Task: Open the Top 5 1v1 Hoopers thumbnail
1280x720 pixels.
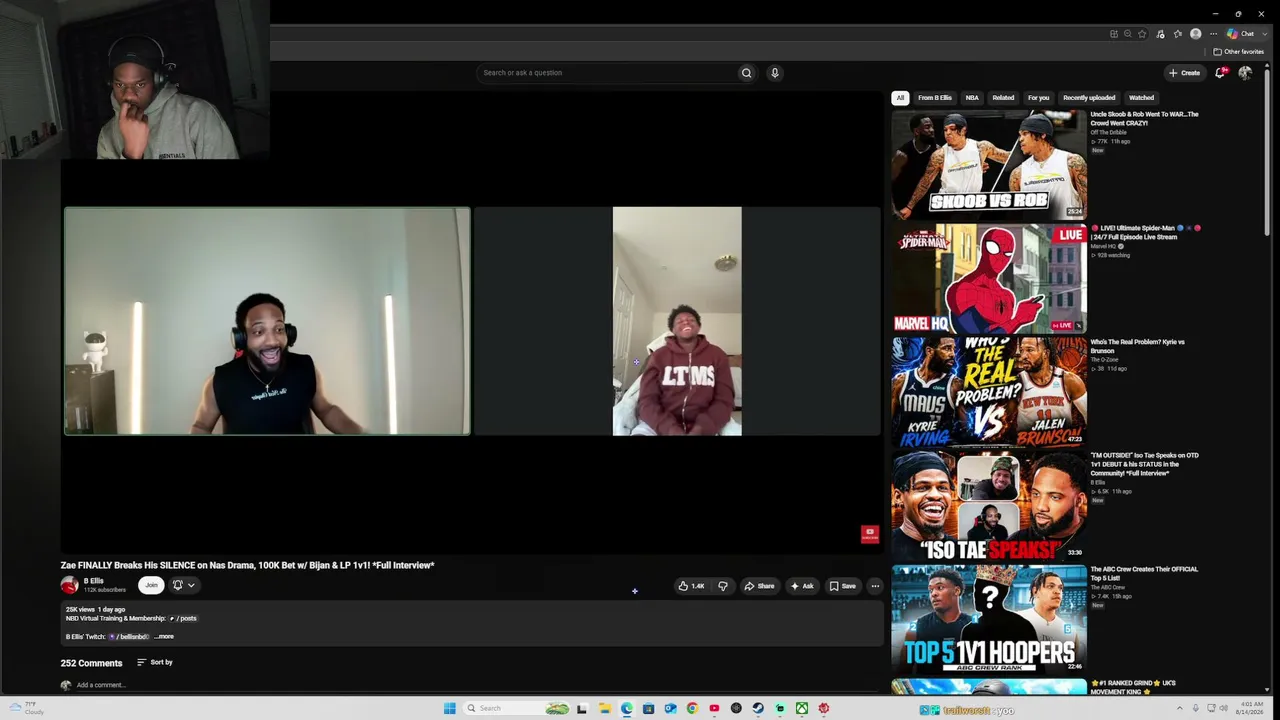Action: pyautogui.click(x=989, y=620)
